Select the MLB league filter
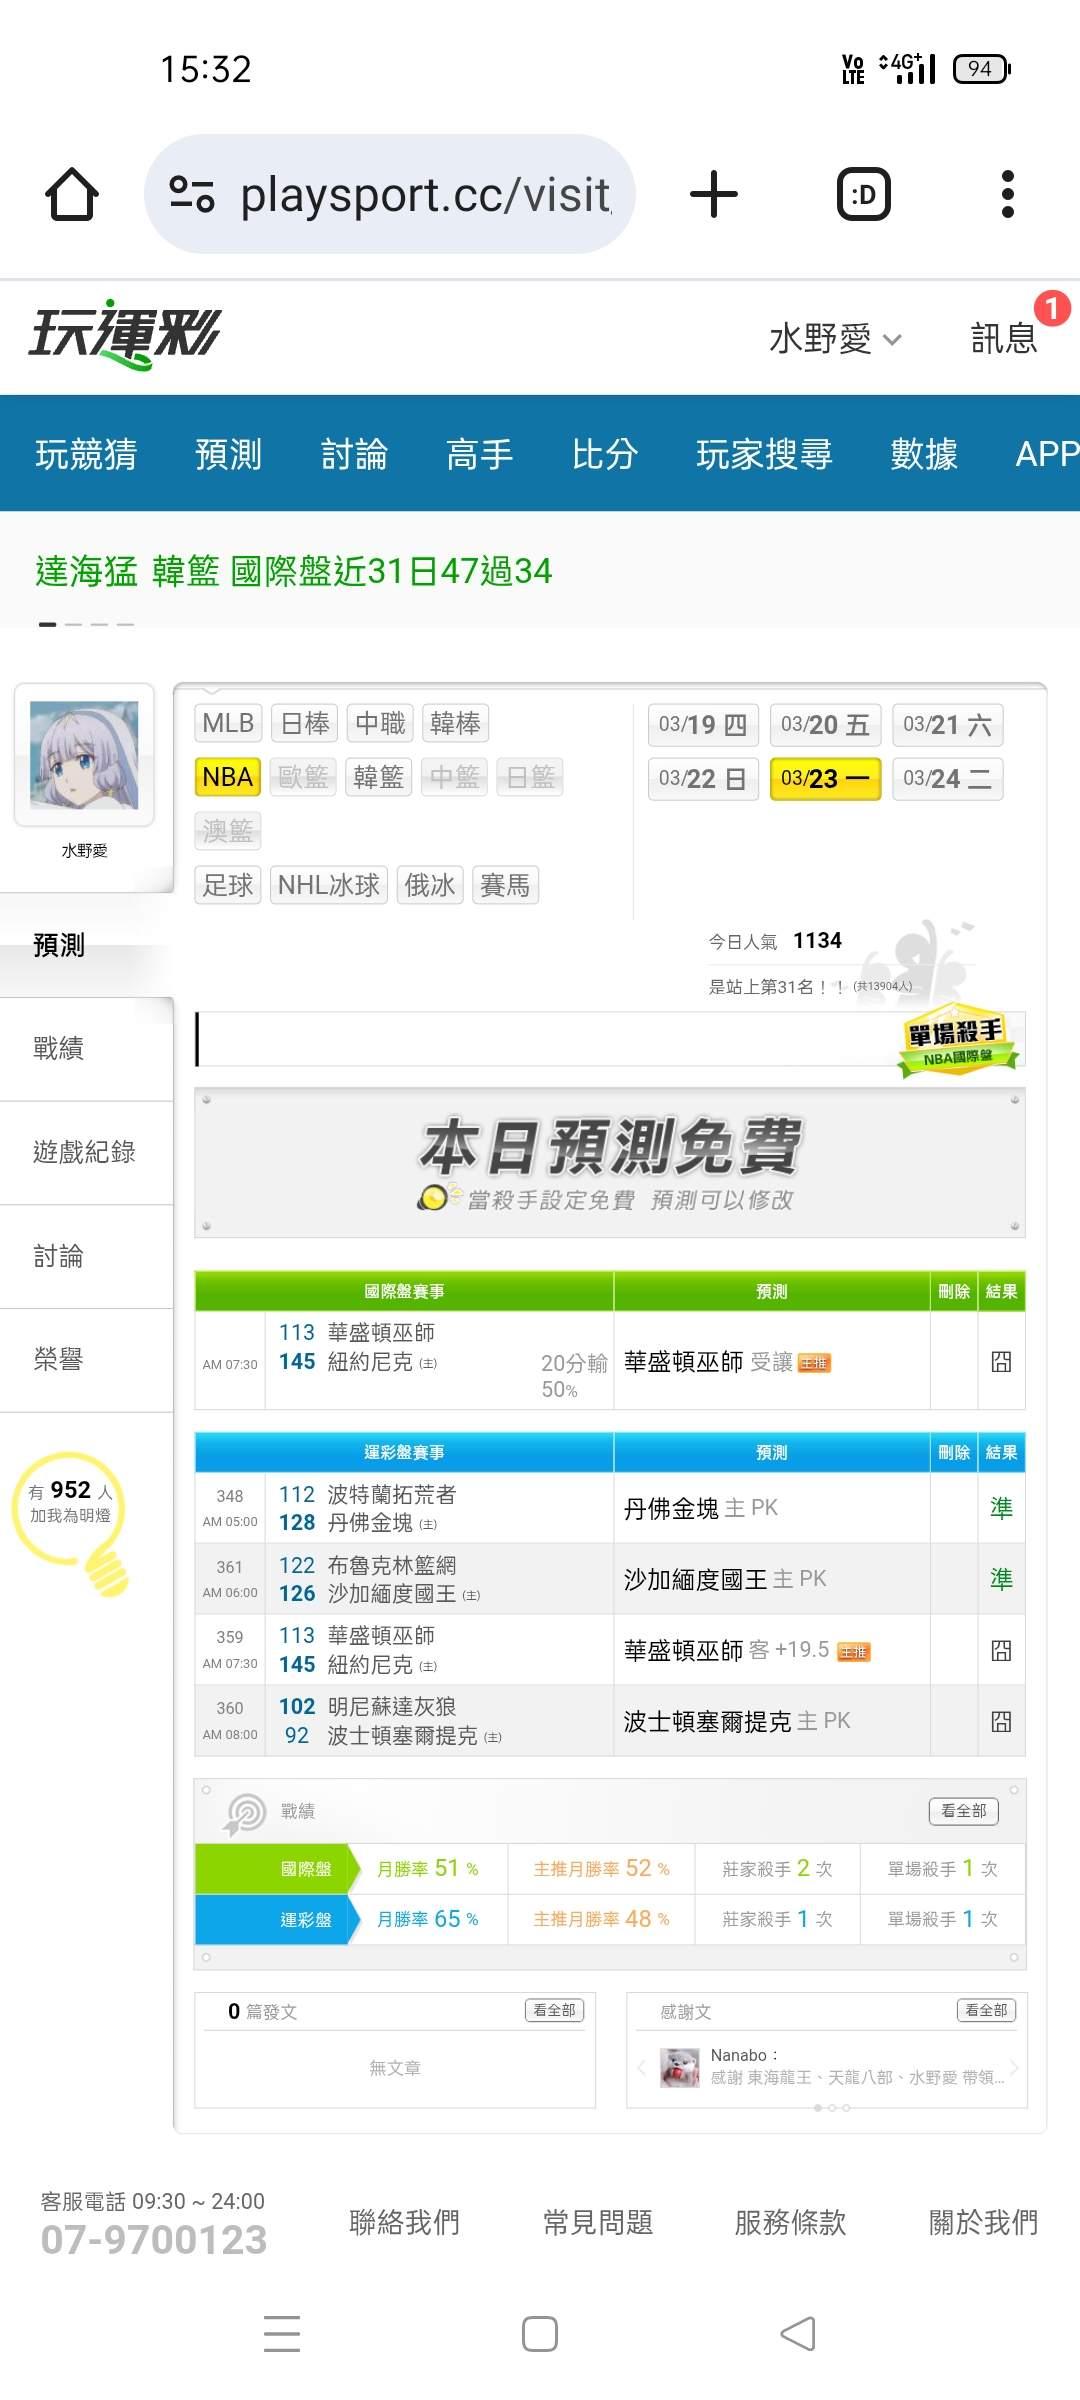Image resolution: width=1080 pixels, height=2400 pixels. [228, 723]
